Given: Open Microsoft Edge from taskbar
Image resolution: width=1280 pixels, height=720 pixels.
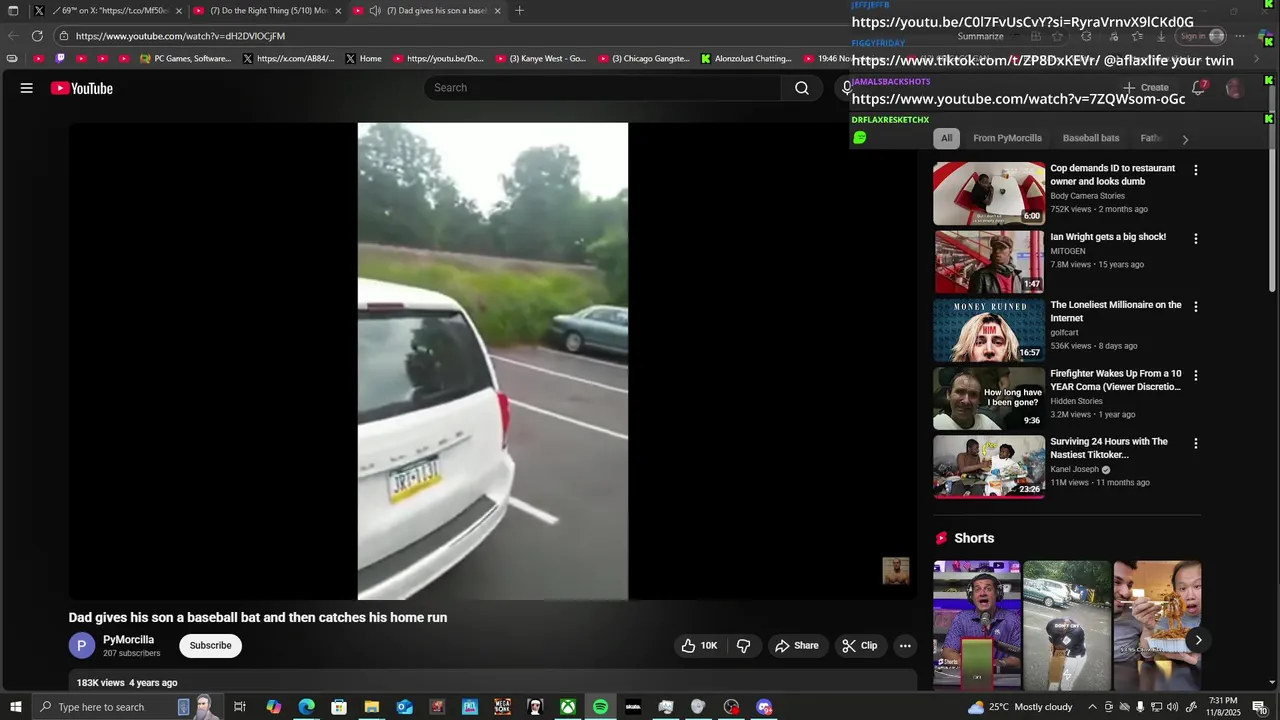Looking at the screenshot, I should click(306, 707).
